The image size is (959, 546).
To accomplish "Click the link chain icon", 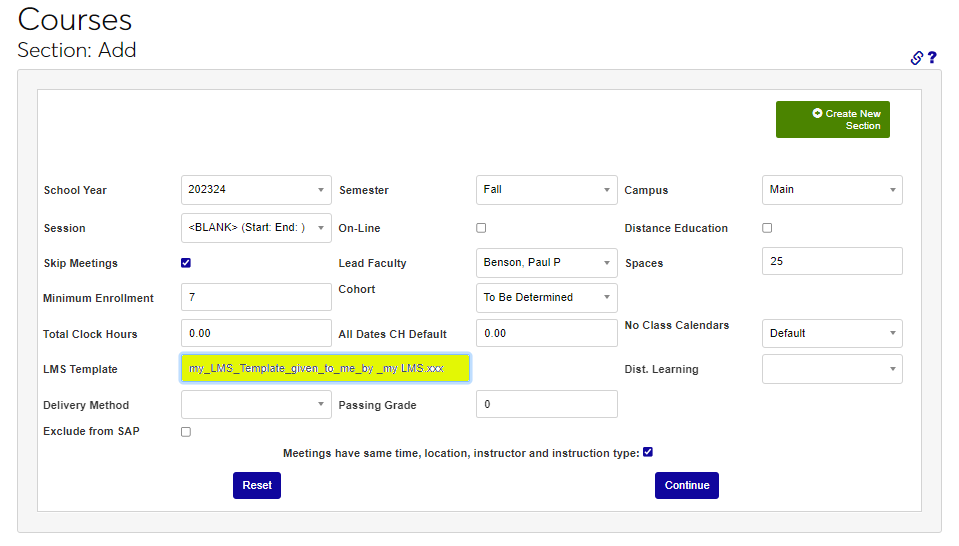I will (x=916, y=58).
